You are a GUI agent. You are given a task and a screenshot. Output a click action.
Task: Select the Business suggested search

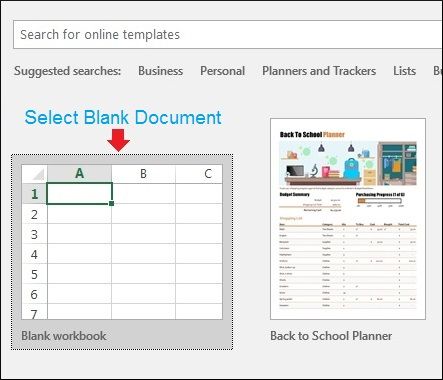[x=160, y=71]
